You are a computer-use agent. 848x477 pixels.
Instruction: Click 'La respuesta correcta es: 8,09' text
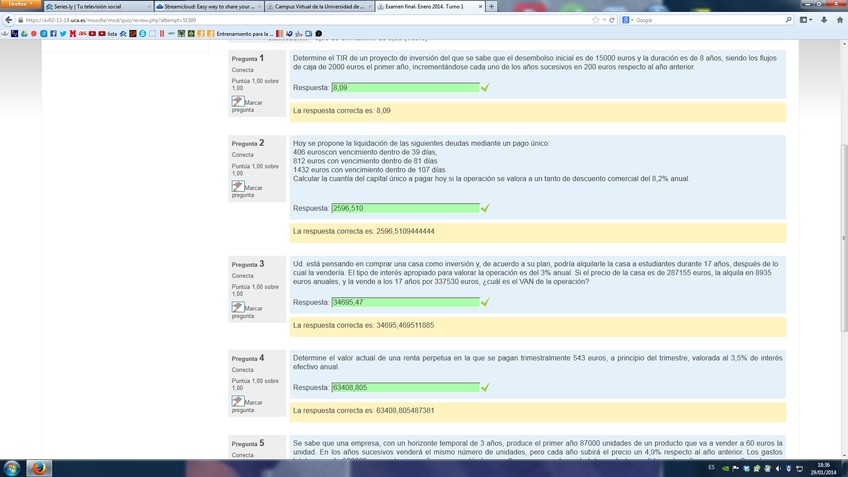(x=342, y=111)
